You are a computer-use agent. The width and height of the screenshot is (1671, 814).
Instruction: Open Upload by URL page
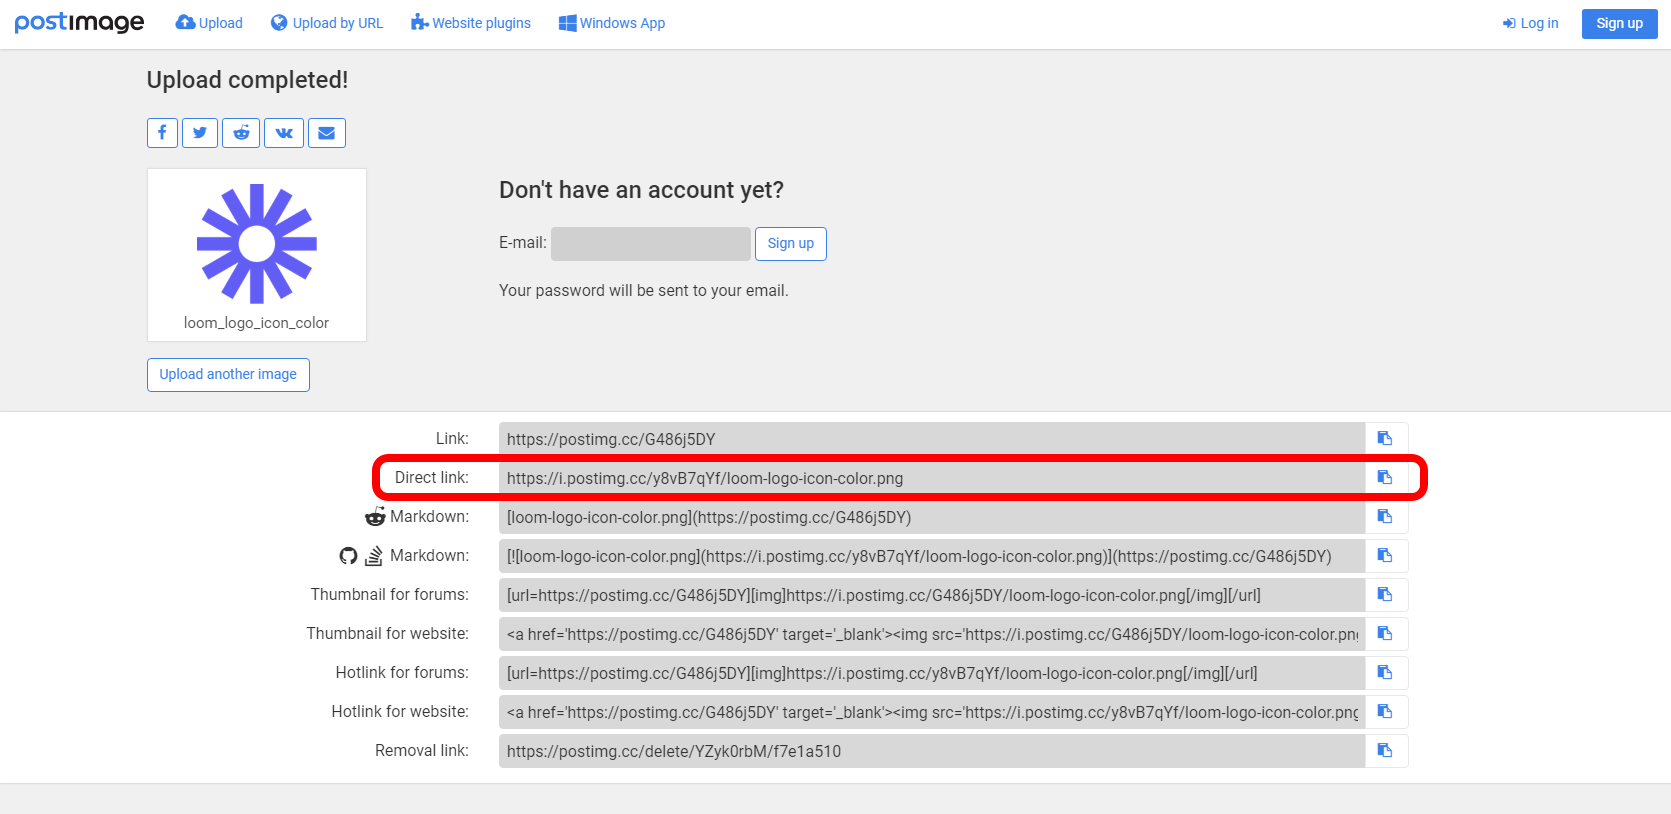coord(327,23)
